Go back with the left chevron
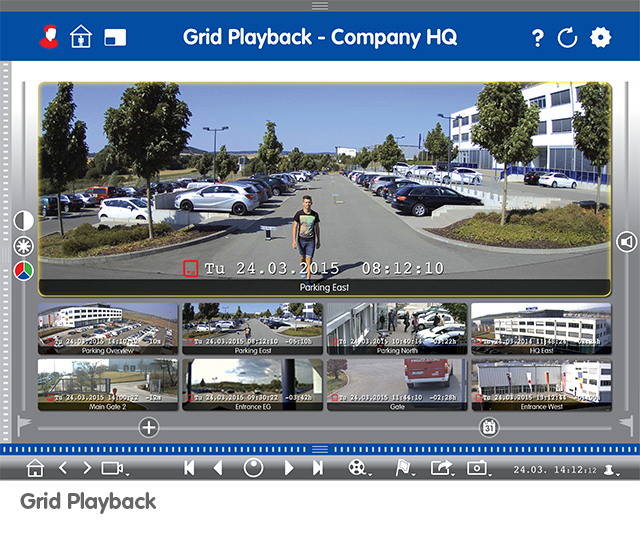This screenshot has width=640, height=540. pyautogui.click(x=63, y=468)
